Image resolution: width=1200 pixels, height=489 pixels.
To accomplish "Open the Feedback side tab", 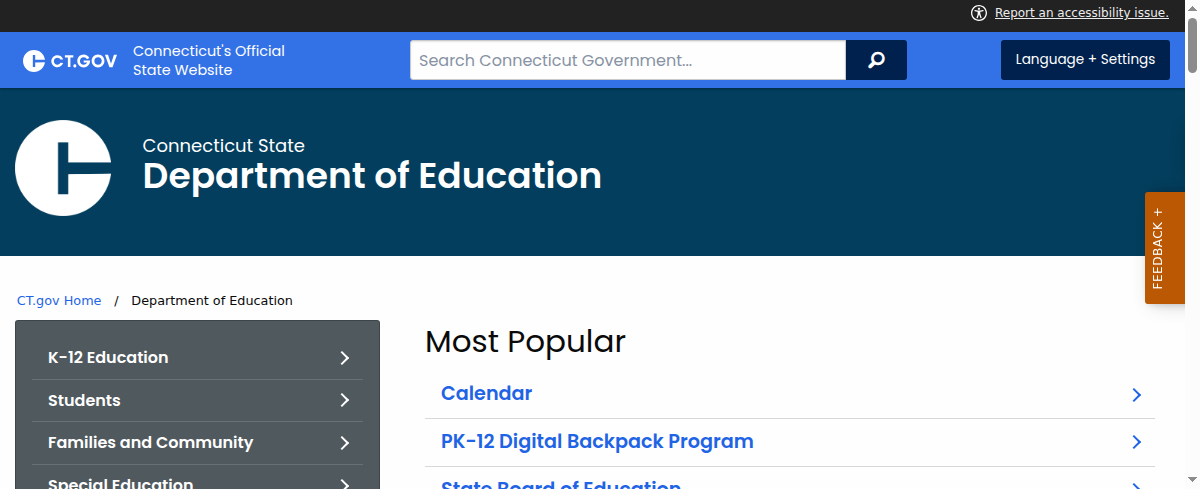I will tap(1165, 248).
